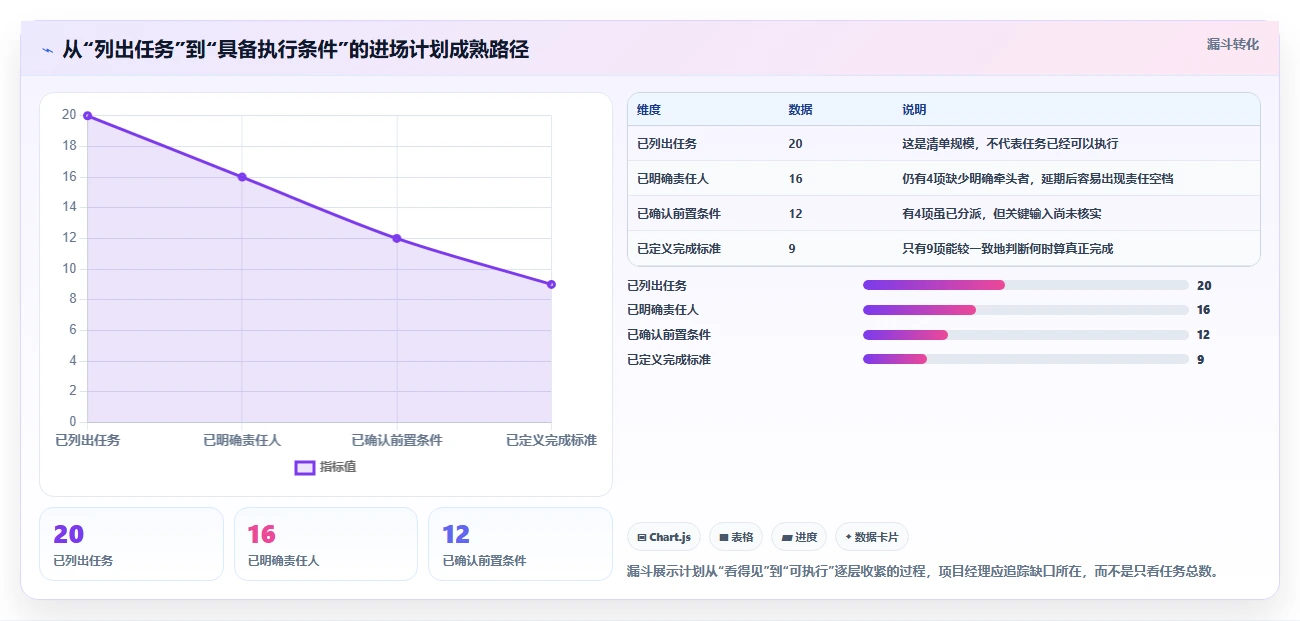Click the y-axis tick label 0
Viewport: 1300px width, 621px height.
point(73,422)
